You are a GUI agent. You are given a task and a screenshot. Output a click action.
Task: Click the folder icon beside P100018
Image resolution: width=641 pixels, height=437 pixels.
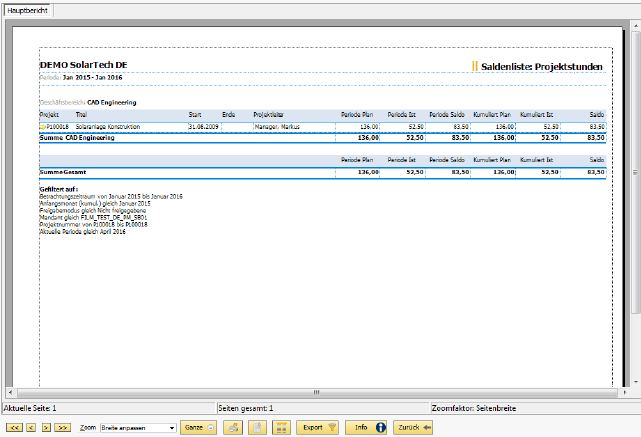[43, 127]
